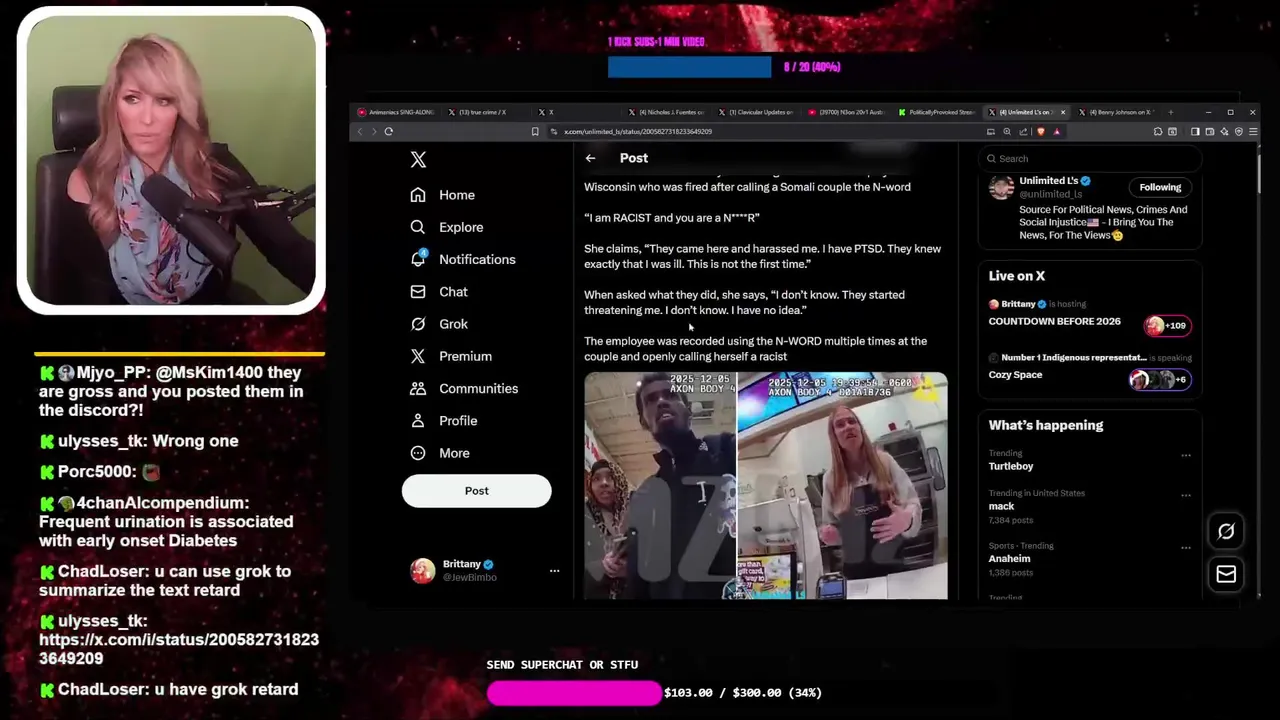The height and width of the screenshot is (720, 1280).
Task: Switch to the true crime / X tab
Action: tap(484, 112)
